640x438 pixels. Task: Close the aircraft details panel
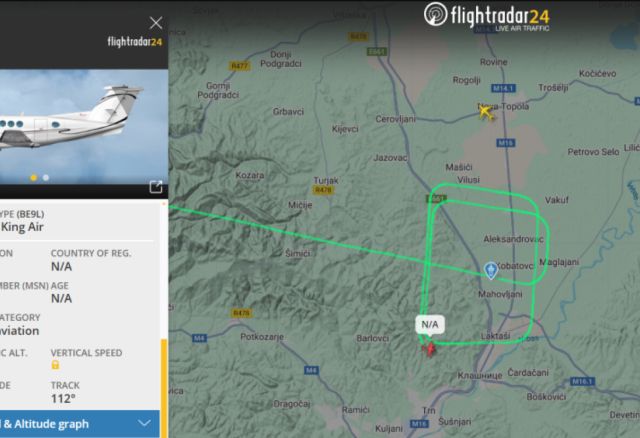click(156, 22)
